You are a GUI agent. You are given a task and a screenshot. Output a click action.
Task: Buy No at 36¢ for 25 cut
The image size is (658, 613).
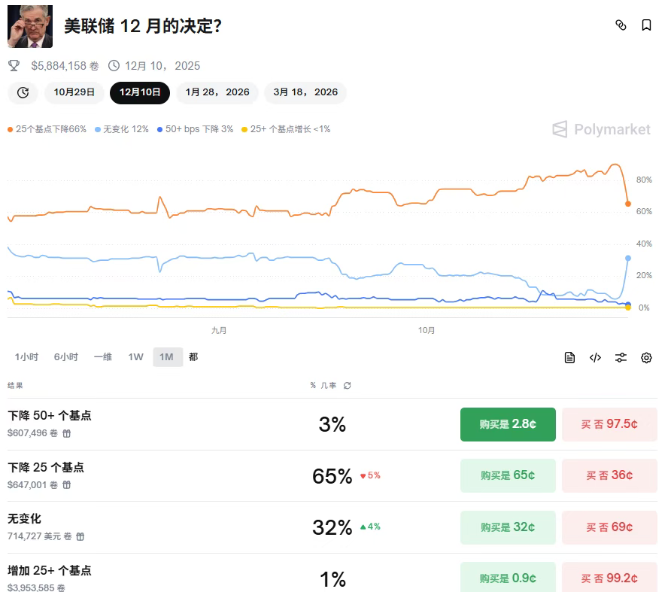pyautogui.click(x=608, y=475)
